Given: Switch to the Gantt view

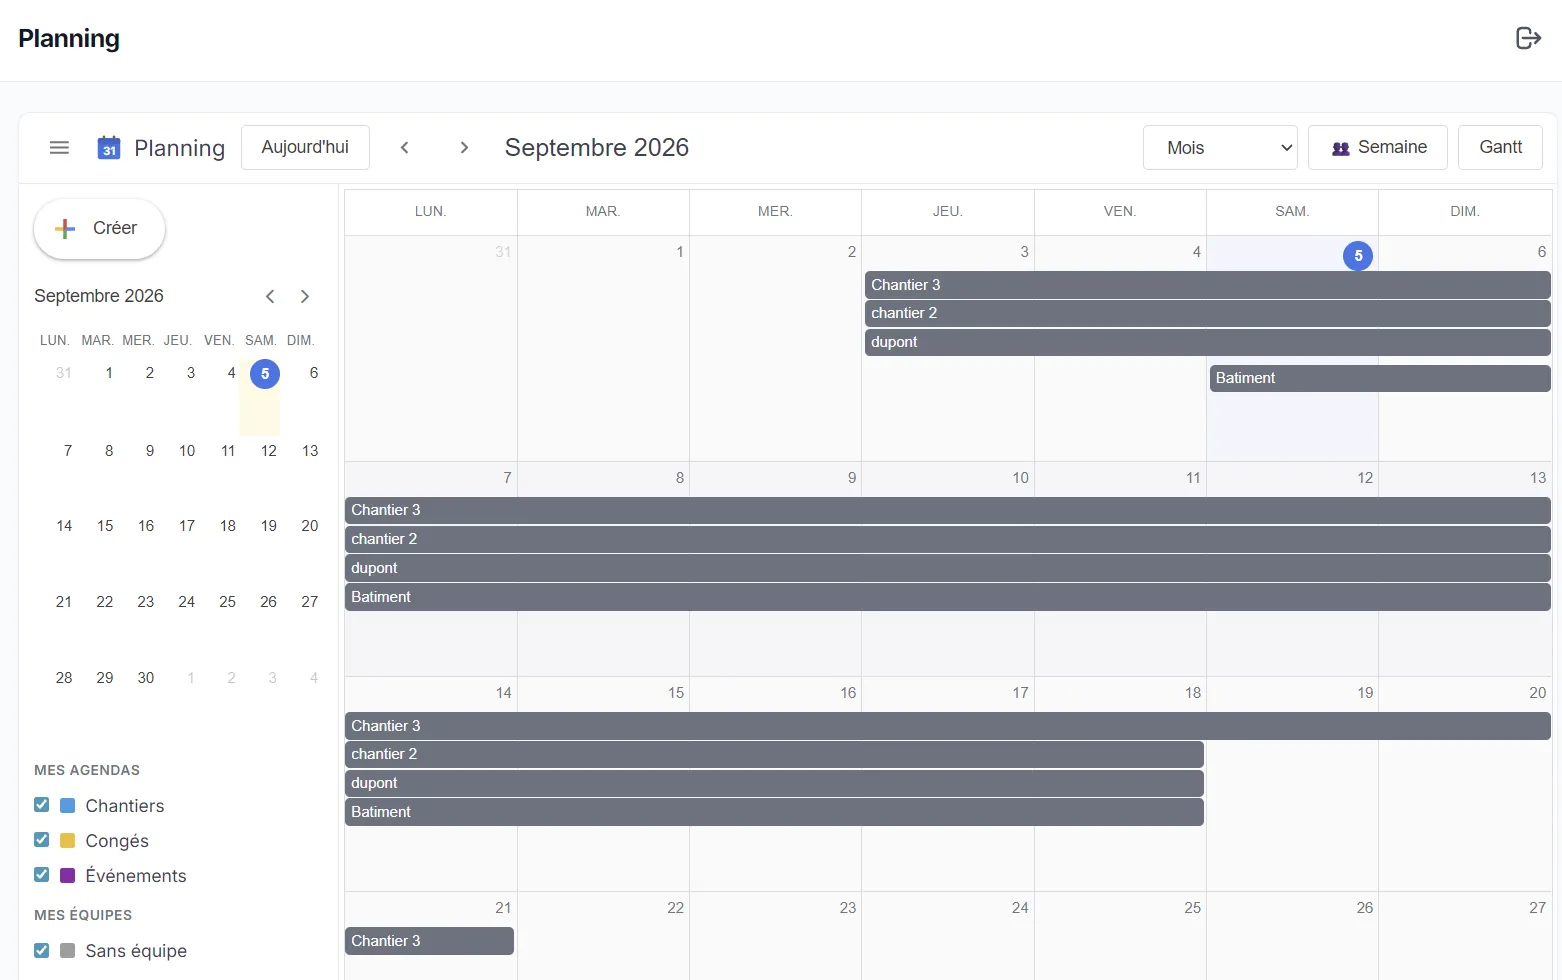Looking at the screenshot, I should (1500, 147).
